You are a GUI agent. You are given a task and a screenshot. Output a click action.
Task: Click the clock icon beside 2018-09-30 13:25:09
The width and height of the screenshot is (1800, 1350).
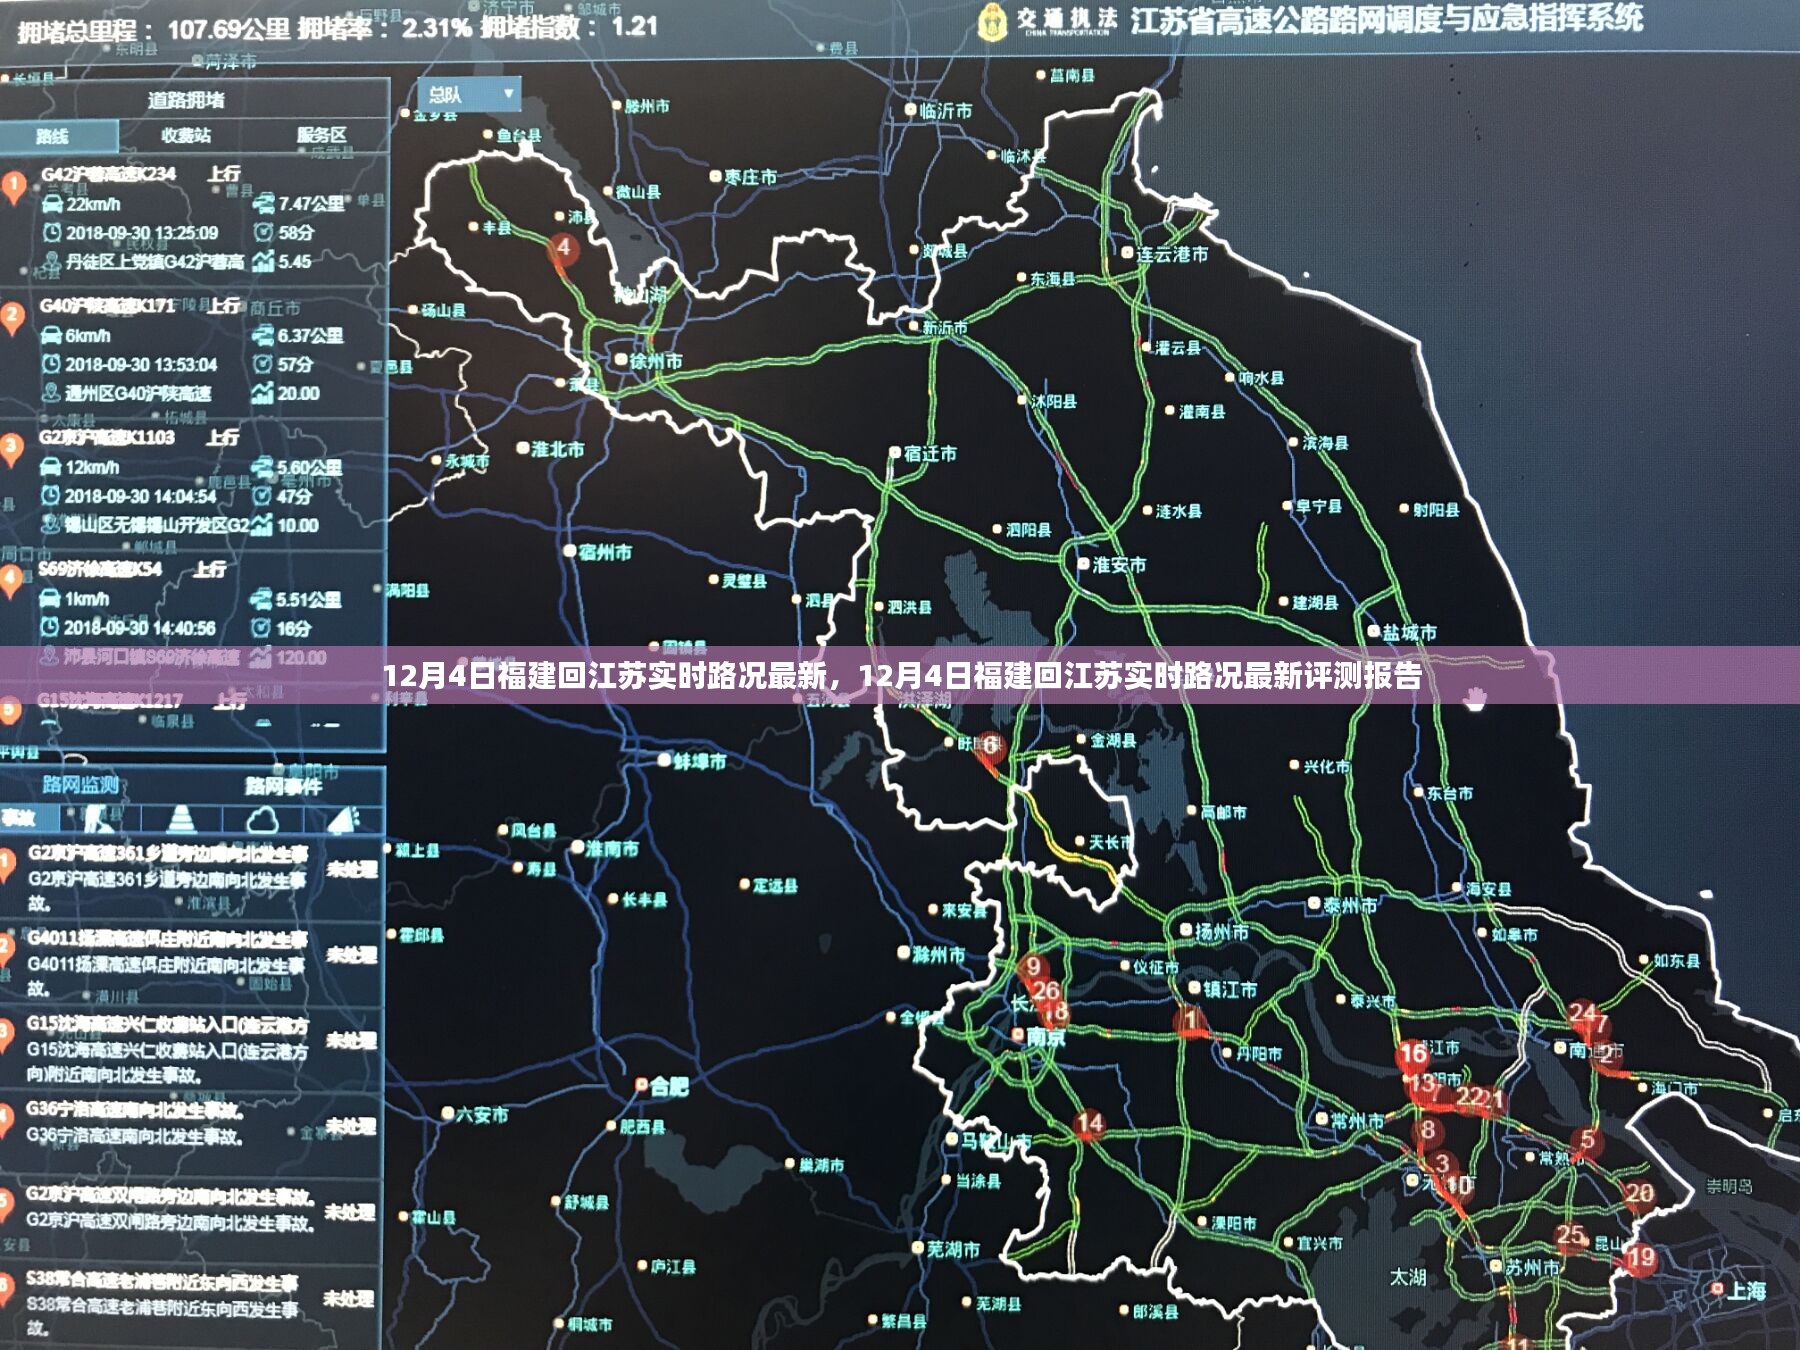[x=52, y=233]
